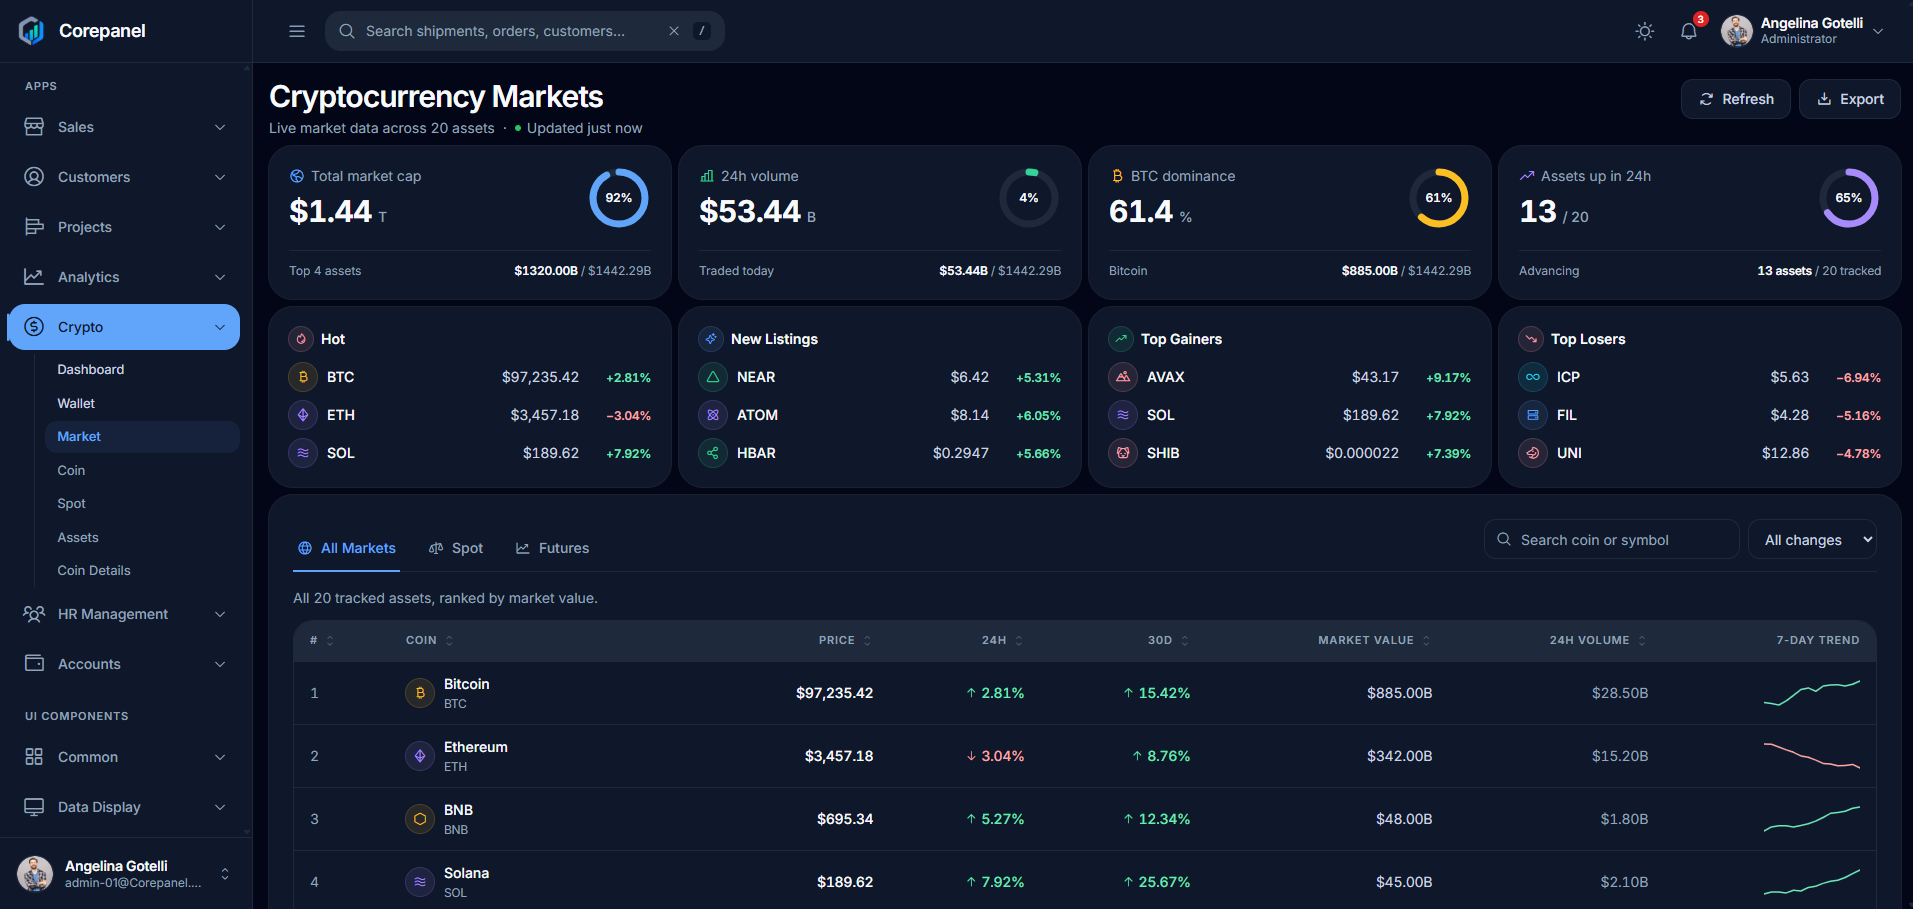Click the AVAX icon in Top Gainers
This screenshot has width=1913, height=909.
[x=1123, y=377]
